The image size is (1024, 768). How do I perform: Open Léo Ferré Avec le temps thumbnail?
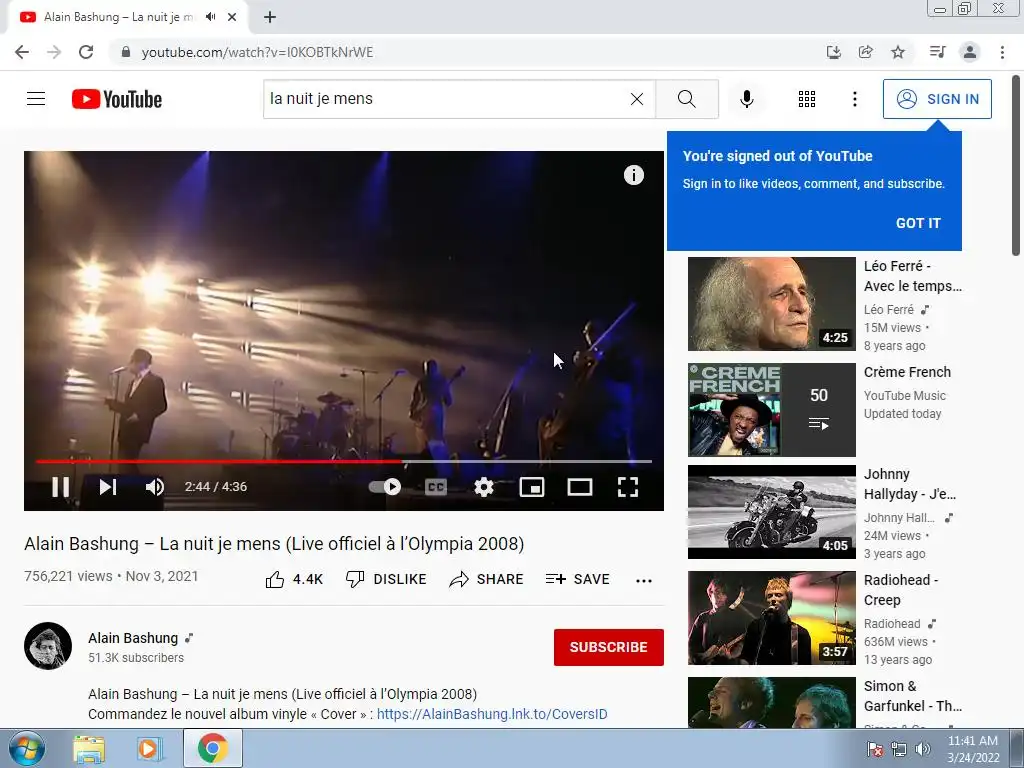[771, 304]
